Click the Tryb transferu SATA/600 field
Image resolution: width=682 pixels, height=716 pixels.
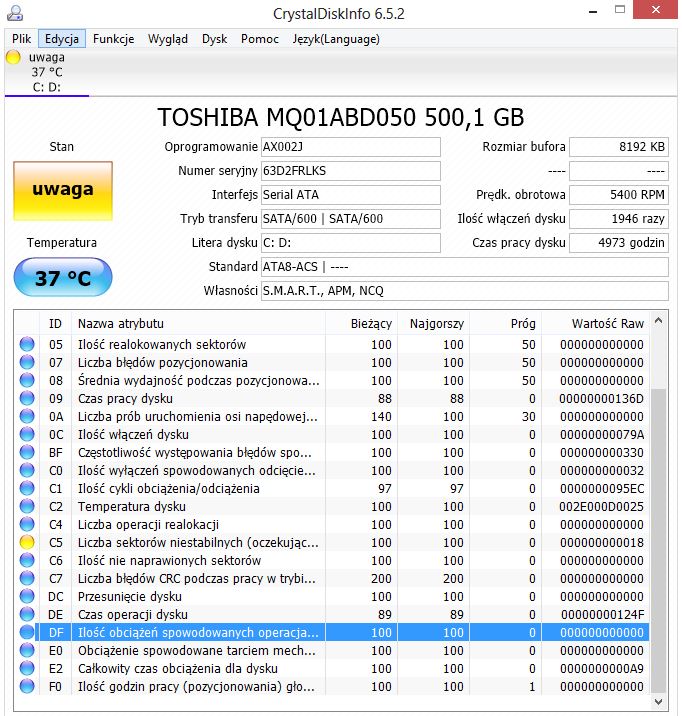click(351, 219)
